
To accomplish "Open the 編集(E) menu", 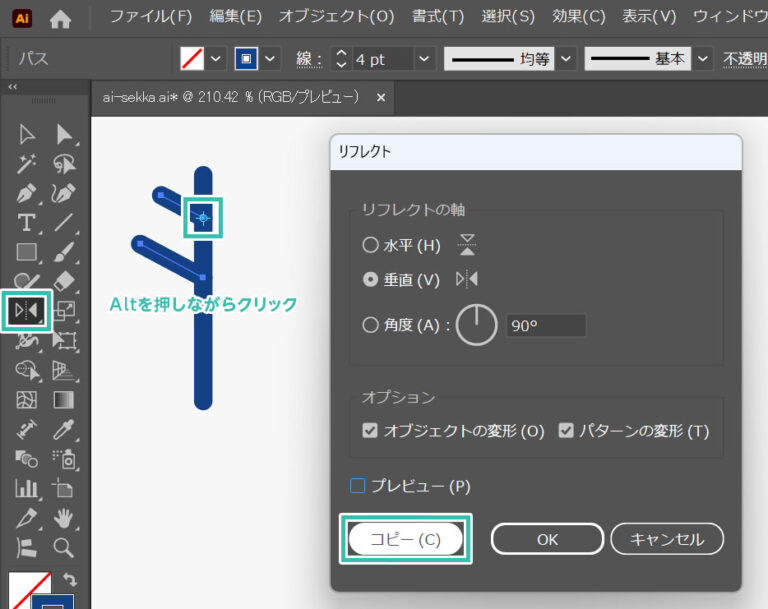I will tap(236, 17).
